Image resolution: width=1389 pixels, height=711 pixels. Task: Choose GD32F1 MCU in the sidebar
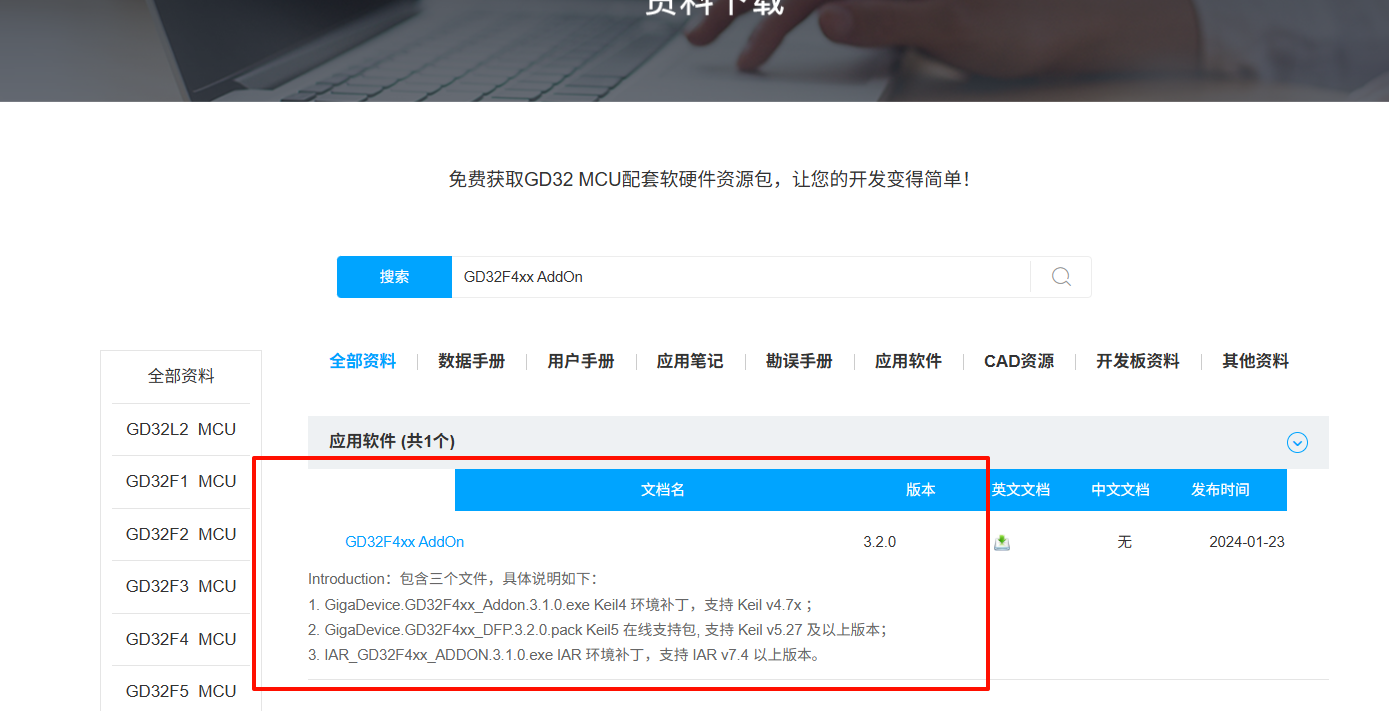coord(181,482)
